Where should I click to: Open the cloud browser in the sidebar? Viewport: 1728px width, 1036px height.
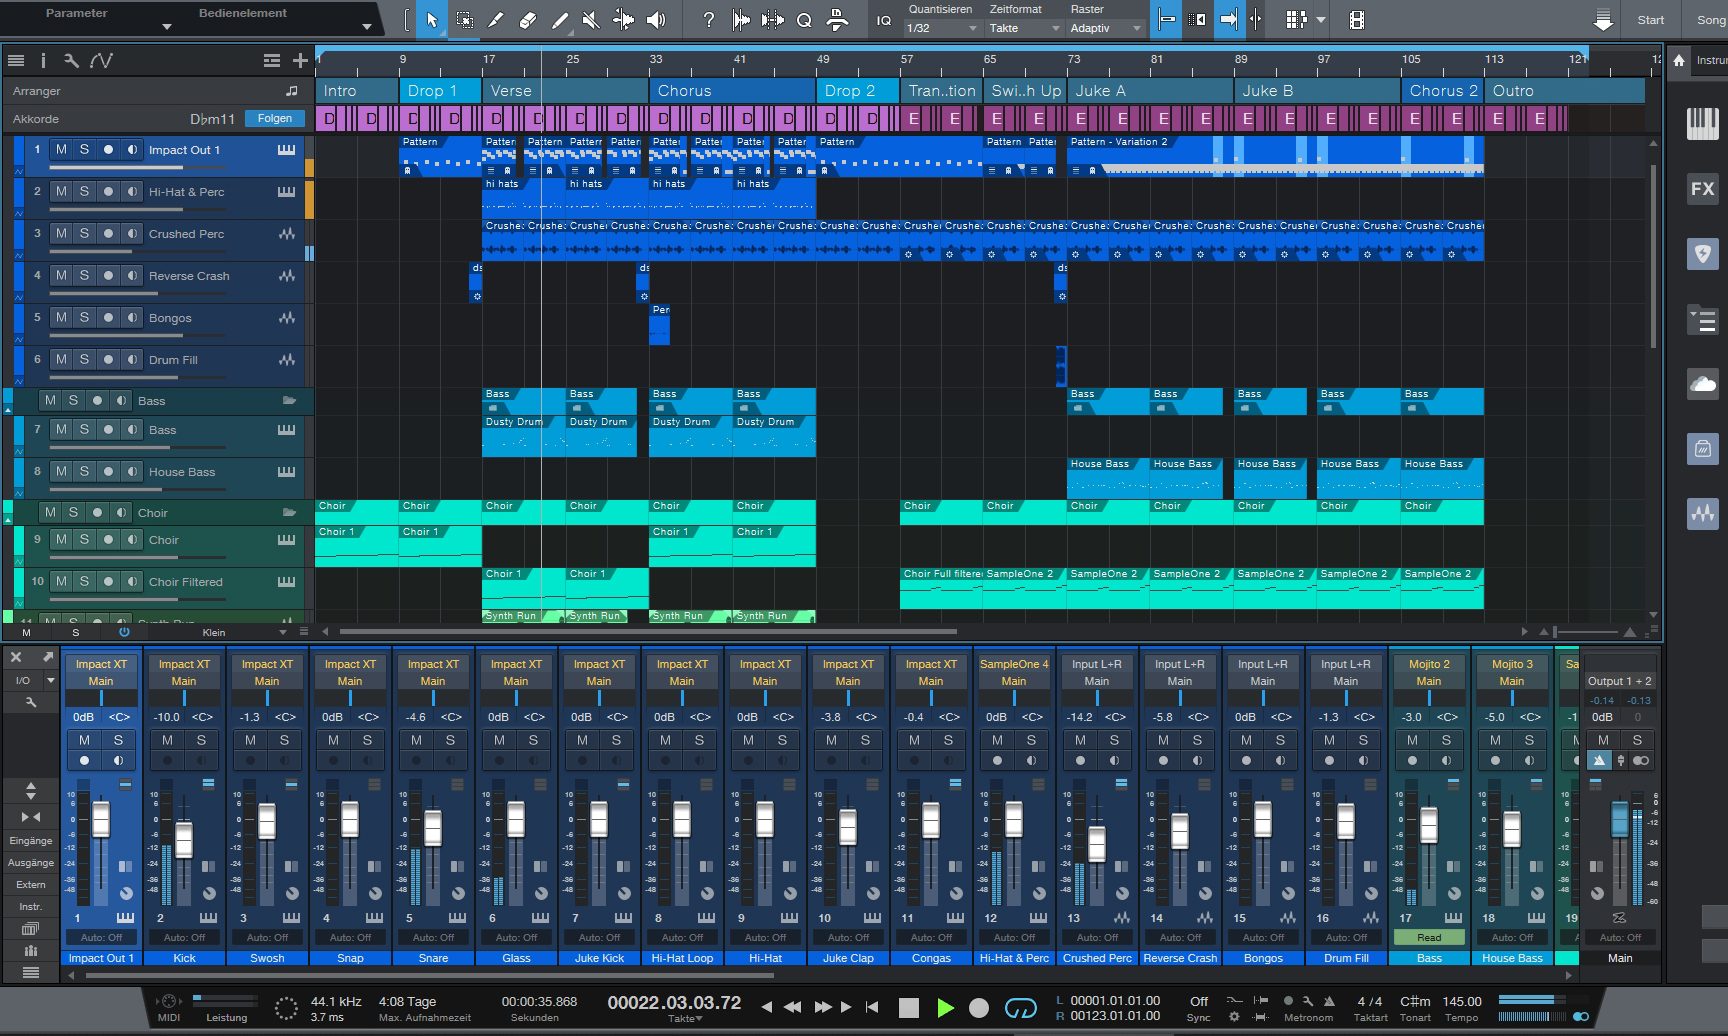[1702, 384]
